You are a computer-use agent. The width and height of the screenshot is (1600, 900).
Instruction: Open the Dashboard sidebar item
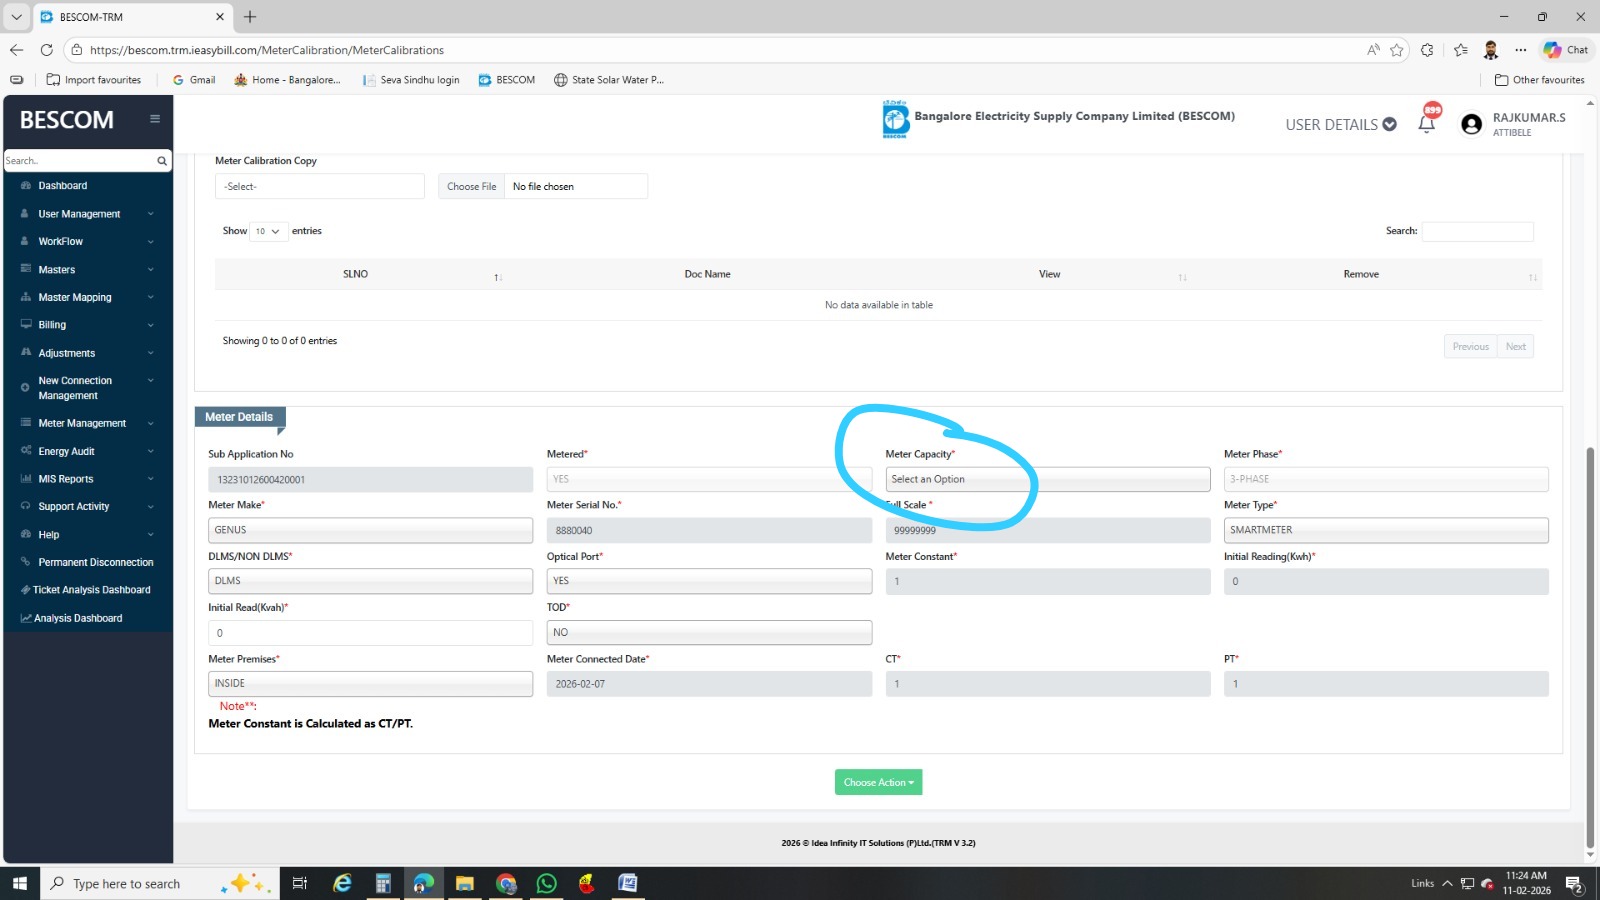62,186
